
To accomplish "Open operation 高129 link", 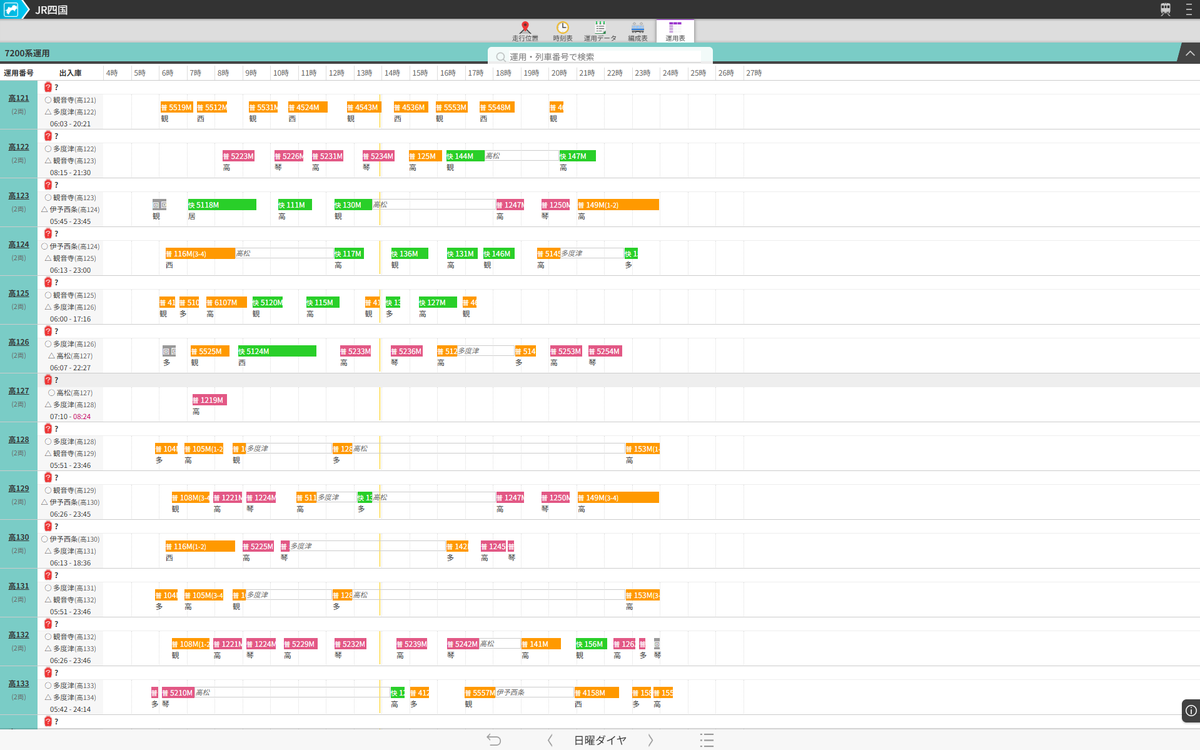I will (x=19, y=489).
